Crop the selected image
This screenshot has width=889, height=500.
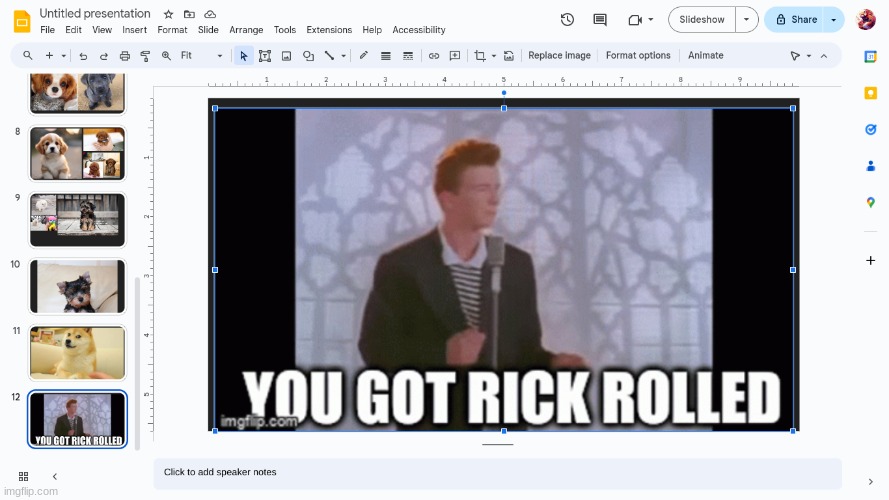(x=480, y=56)
